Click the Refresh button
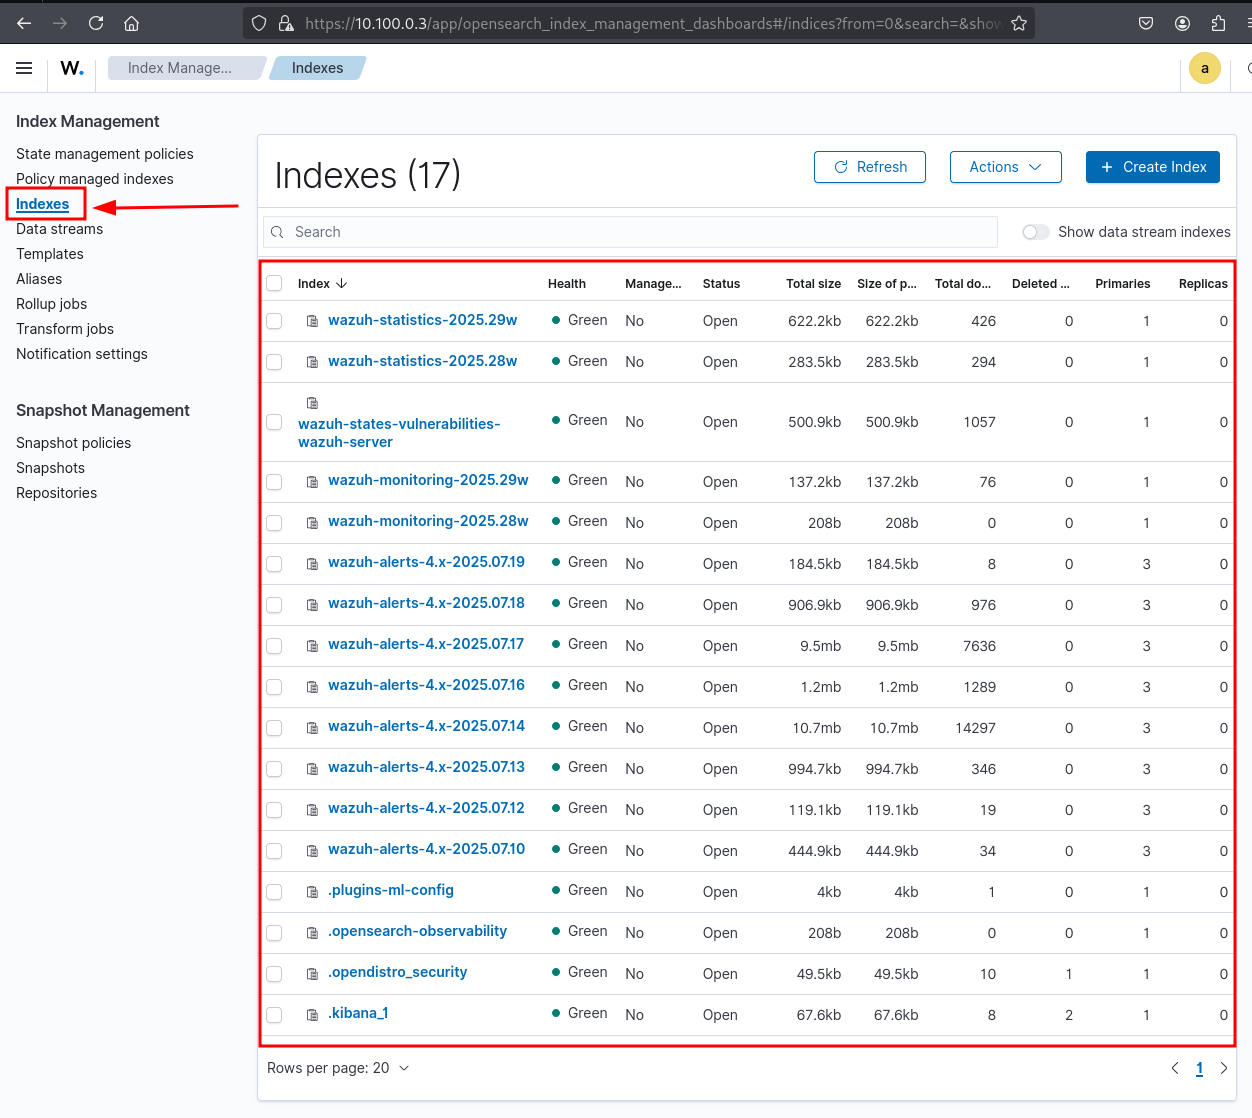This screenshot has width=1252, height=1118. click(870, 167)
